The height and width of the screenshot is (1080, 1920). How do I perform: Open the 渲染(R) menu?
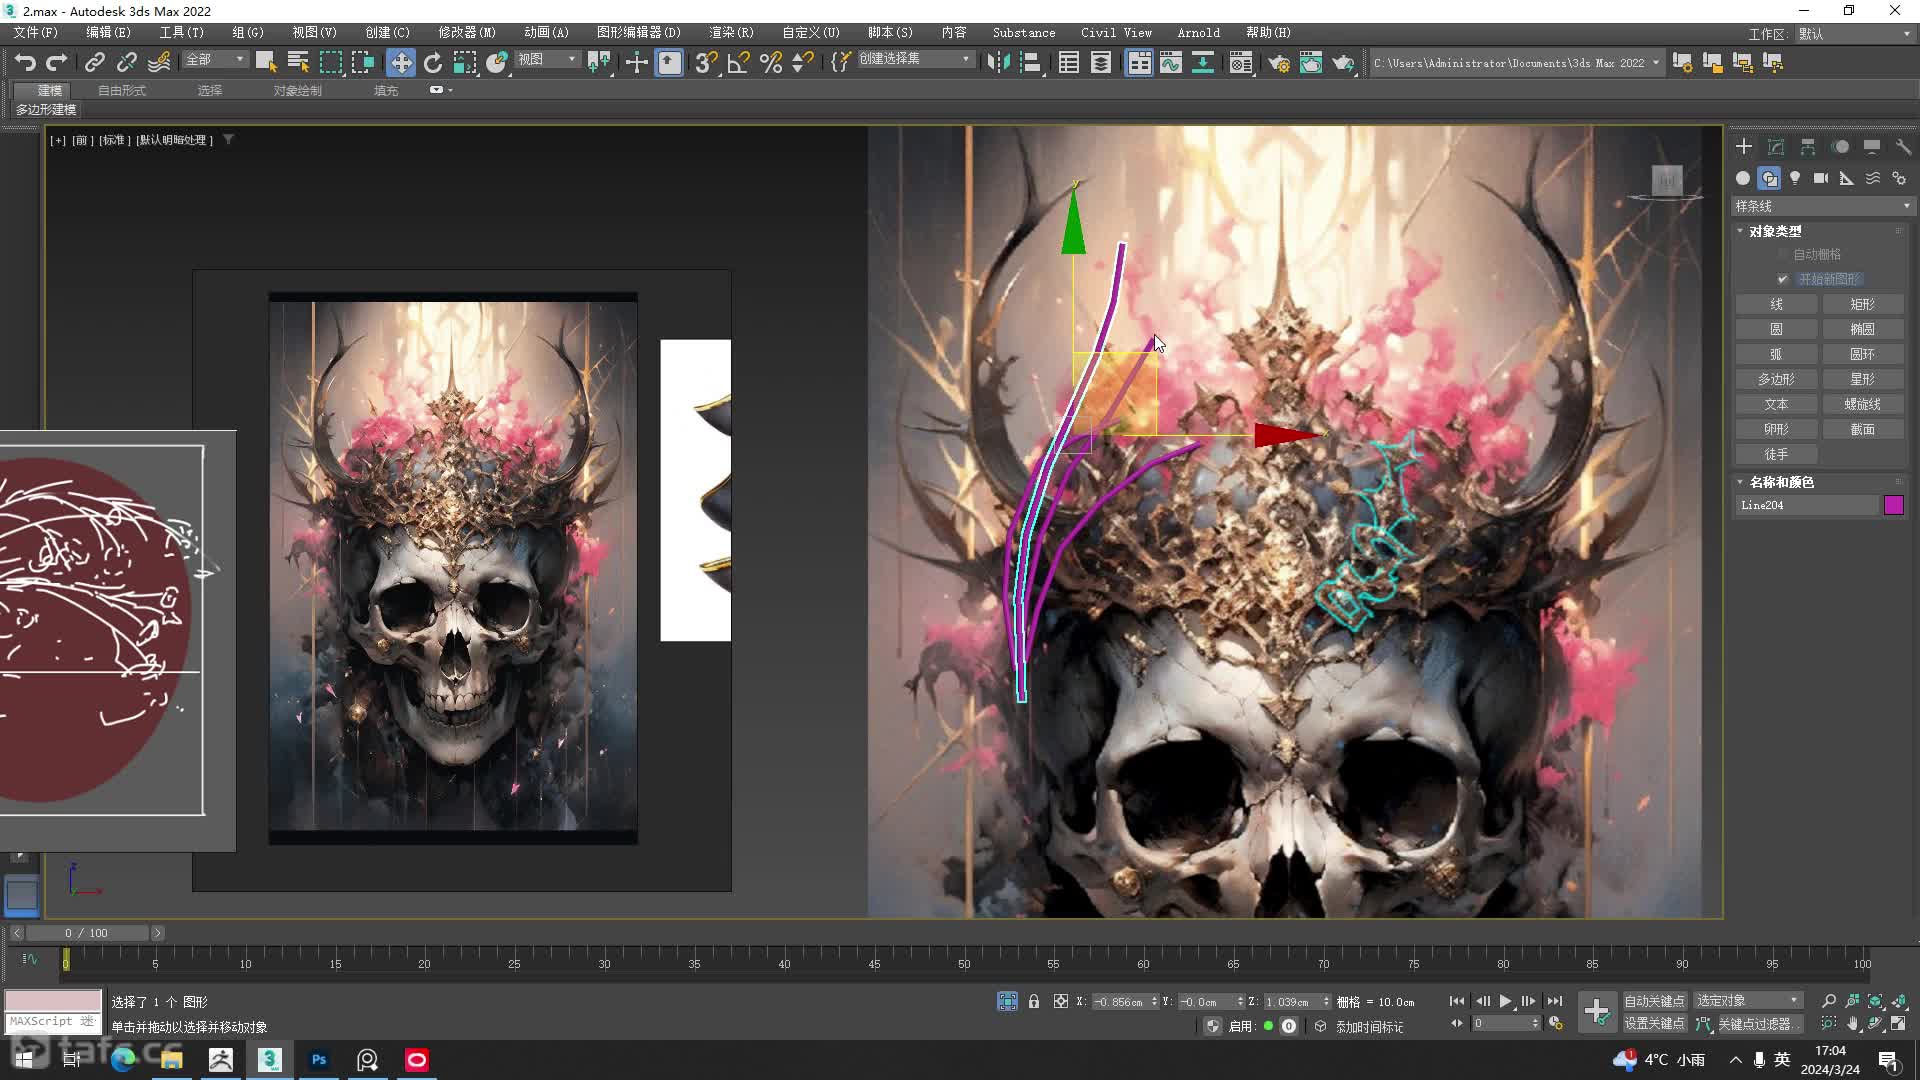tap(732, 33)
